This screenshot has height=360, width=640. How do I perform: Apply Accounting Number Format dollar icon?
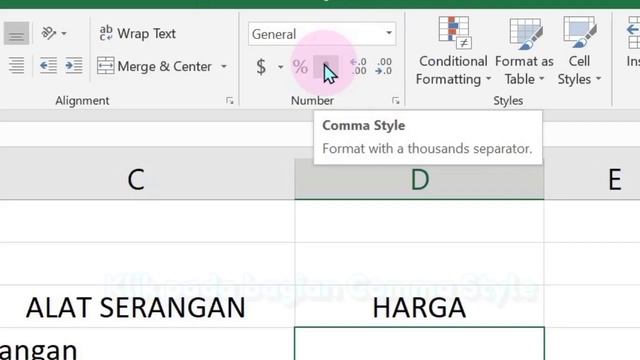point(261,67)
